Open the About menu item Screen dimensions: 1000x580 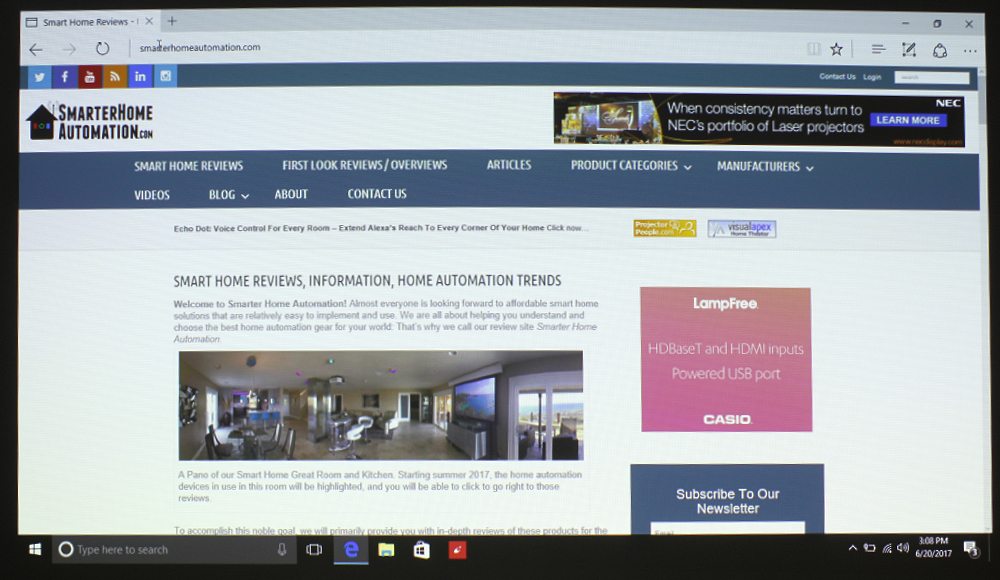[291, 194]
